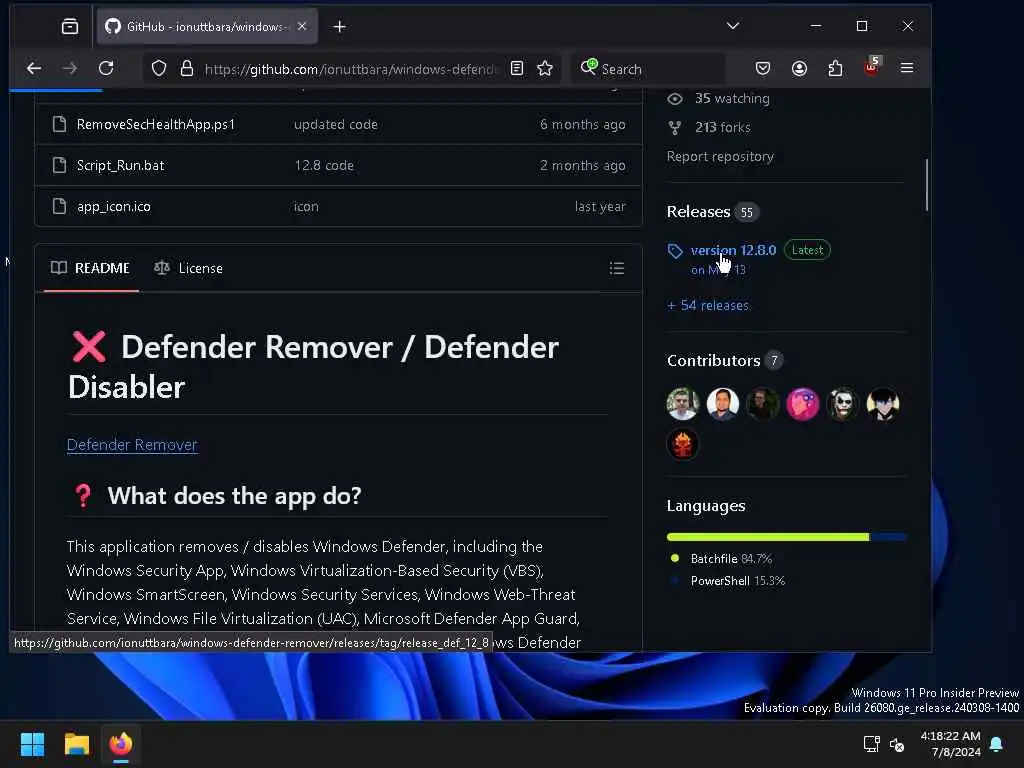Open the tracking protection shield icon
This screenshot has width=1024, height=768.
coord(159,68)
